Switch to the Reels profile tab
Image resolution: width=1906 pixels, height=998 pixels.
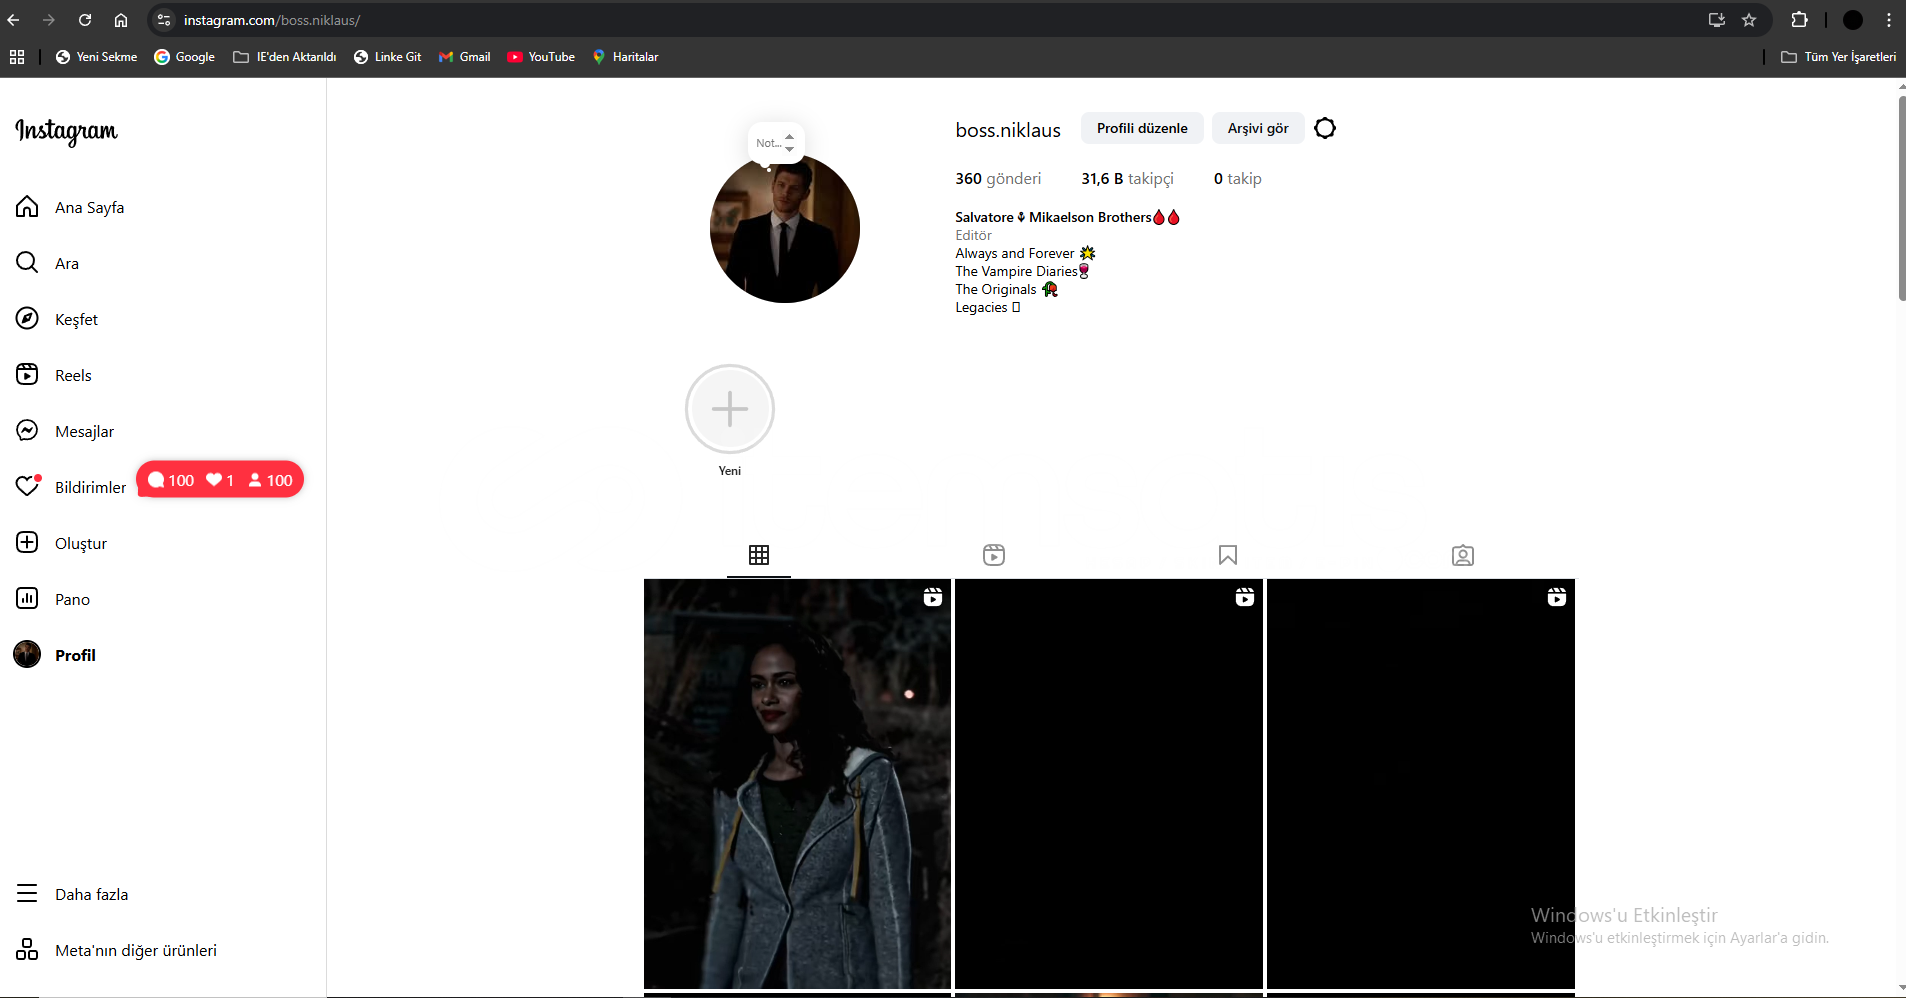994,555
